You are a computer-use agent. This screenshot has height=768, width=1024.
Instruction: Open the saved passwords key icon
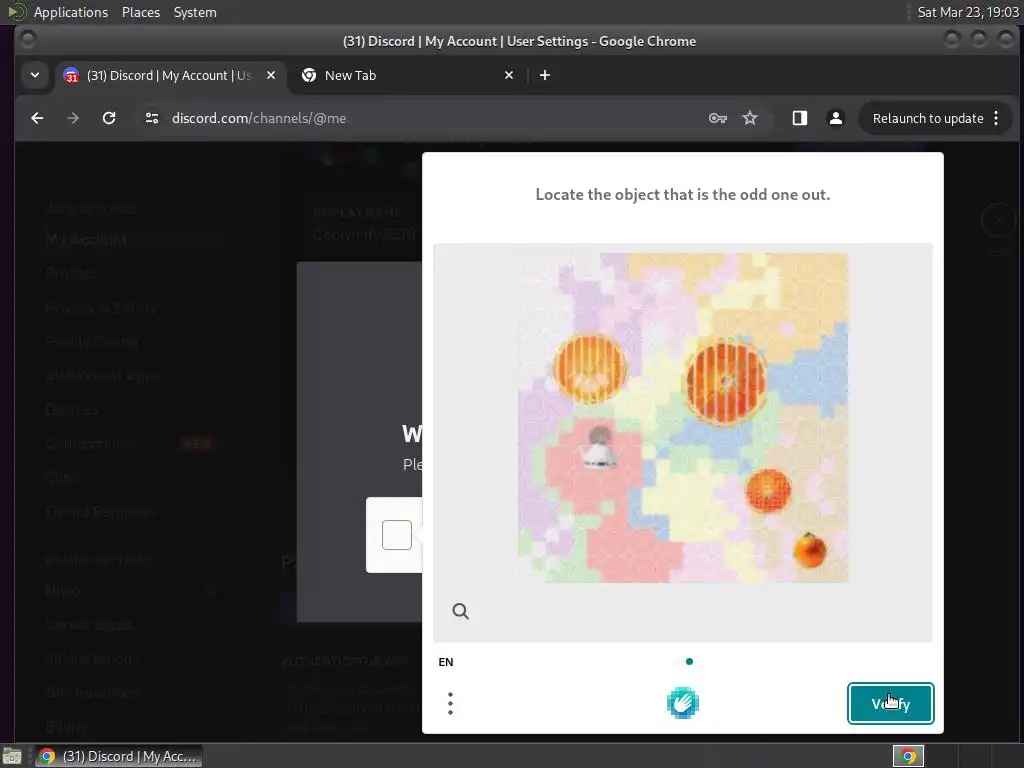(x=718, y=118)
